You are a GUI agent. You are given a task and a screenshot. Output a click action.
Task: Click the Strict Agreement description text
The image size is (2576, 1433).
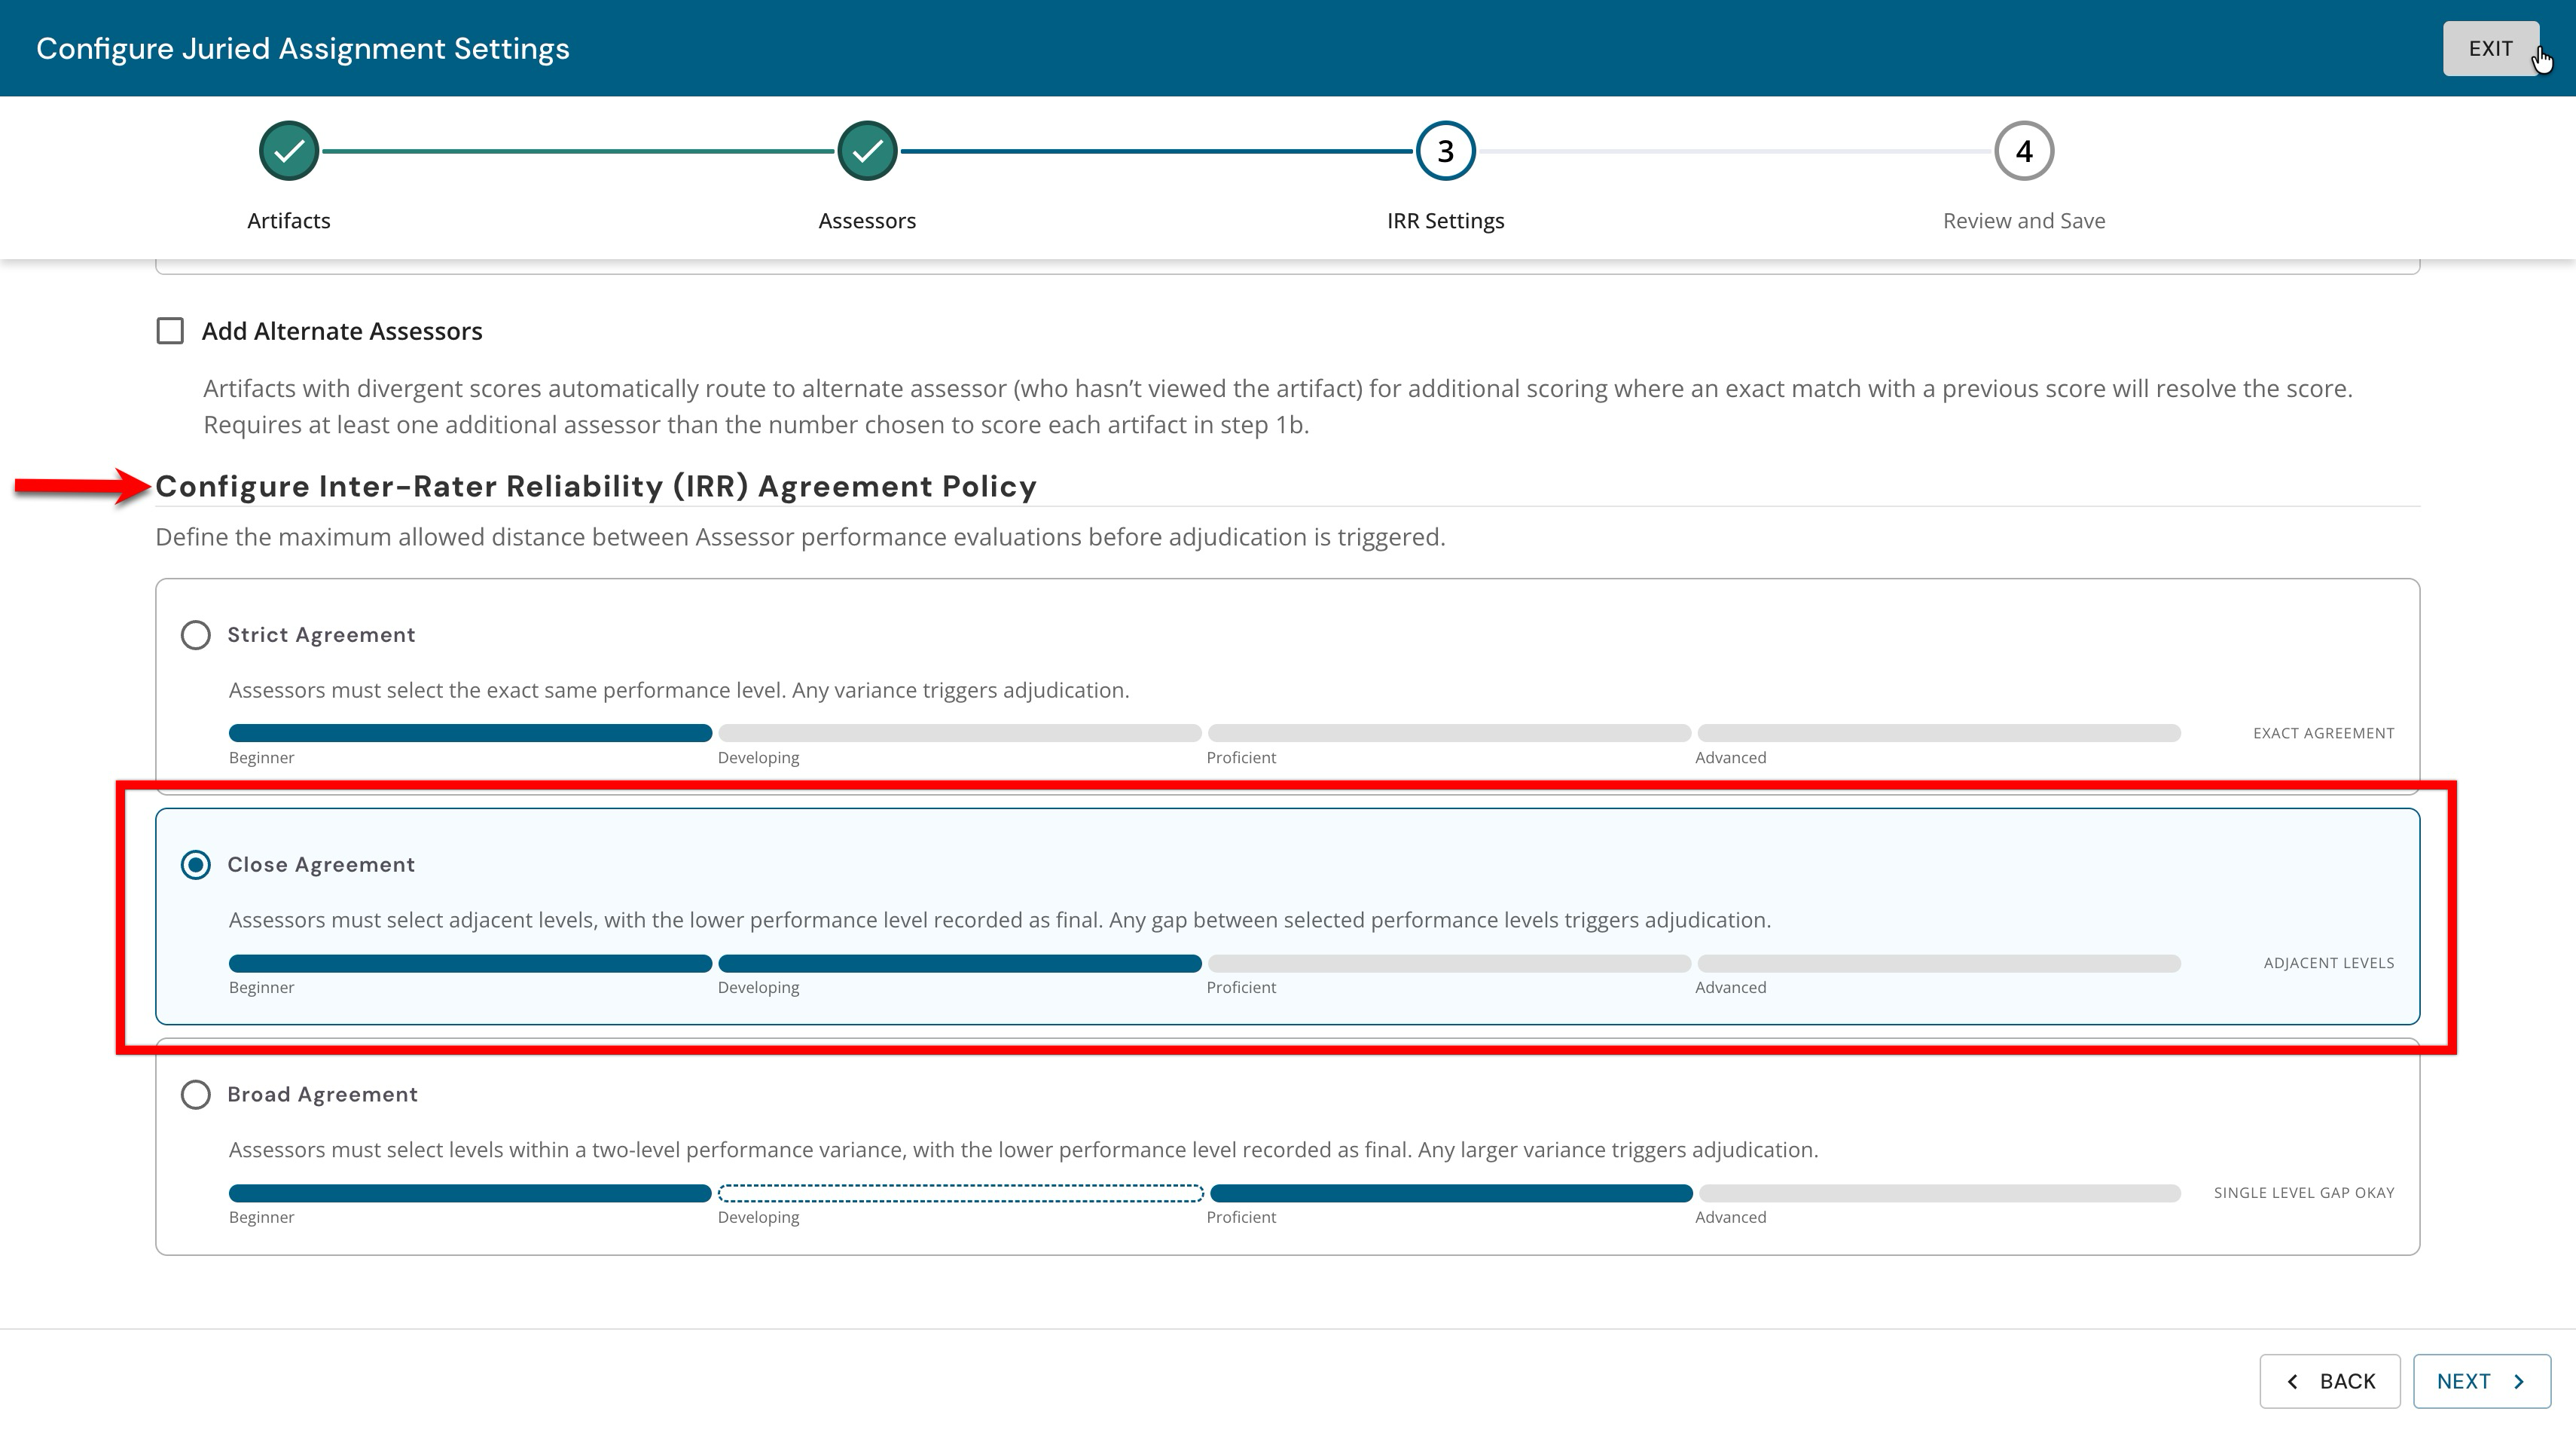click(678, 691)
